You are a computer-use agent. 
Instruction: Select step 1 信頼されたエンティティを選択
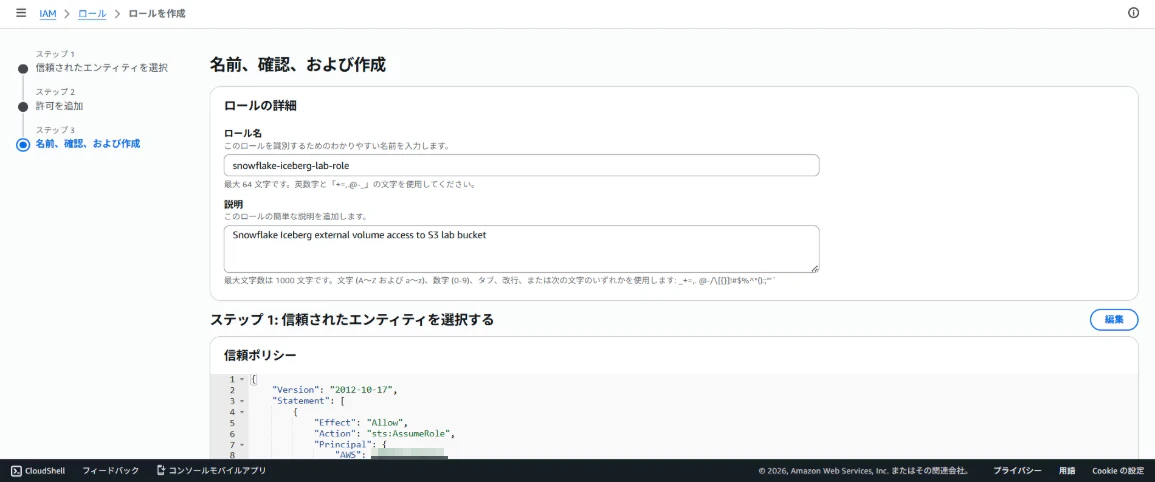tap(102, 68)
